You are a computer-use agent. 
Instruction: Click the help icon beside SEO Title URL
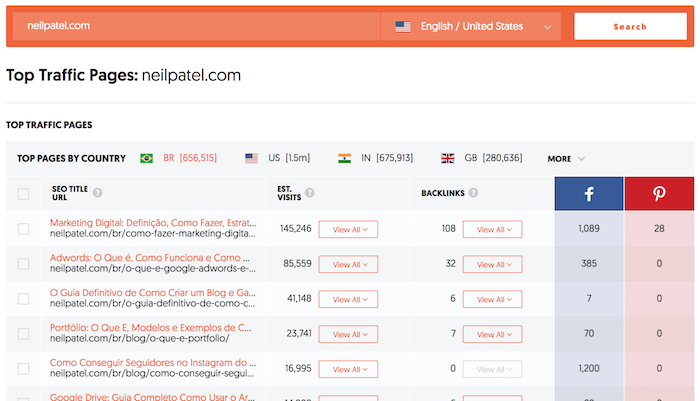point(97,193)
